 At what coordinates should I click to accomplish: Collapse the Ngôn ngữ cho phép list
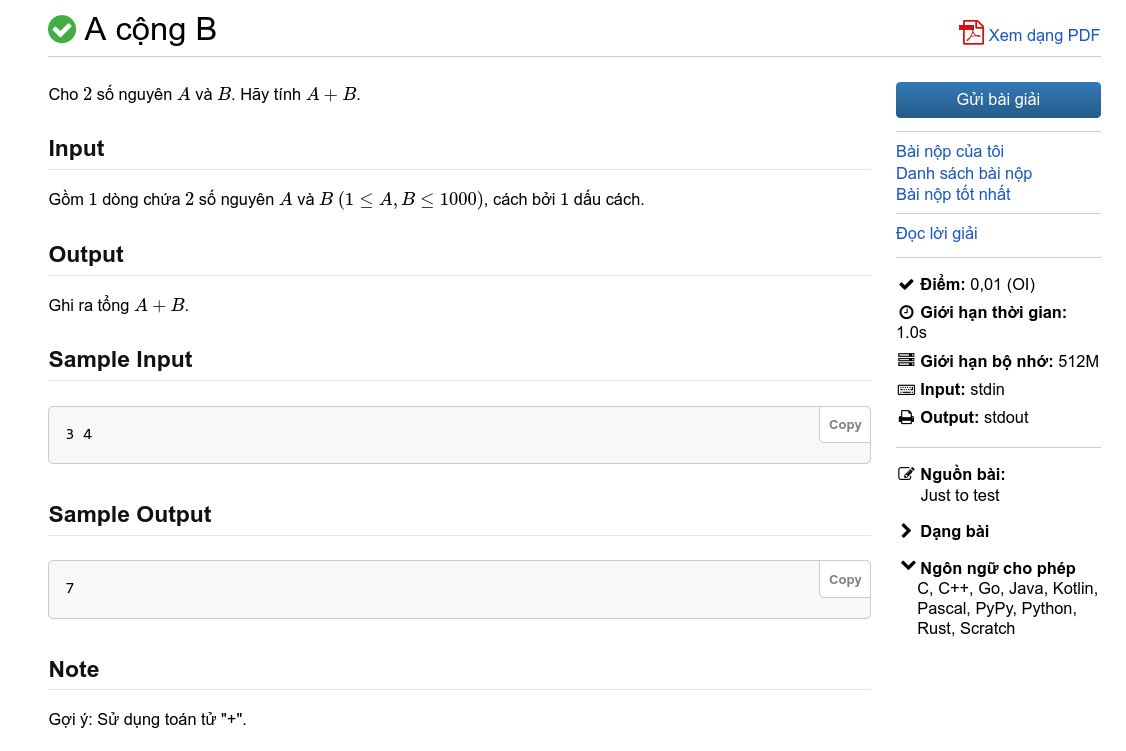pyautogui.click(x=908, y=567)
